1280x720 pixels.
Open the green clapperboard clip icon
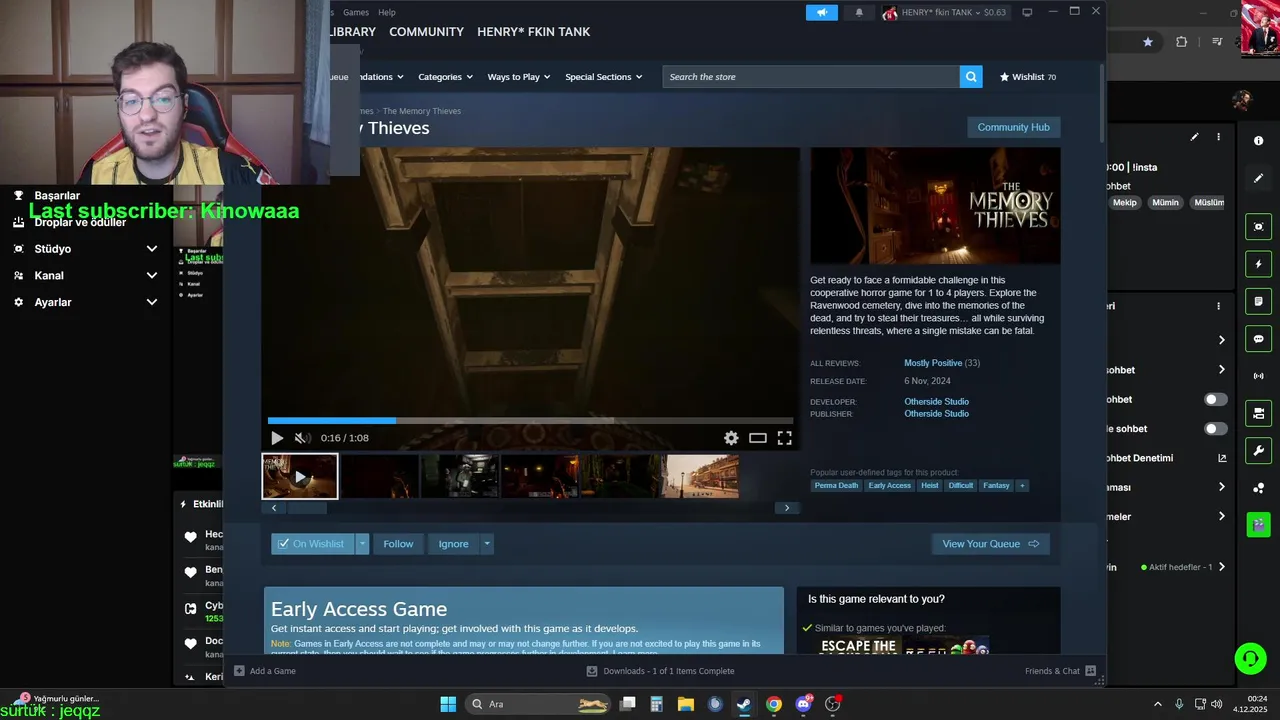1258,524
